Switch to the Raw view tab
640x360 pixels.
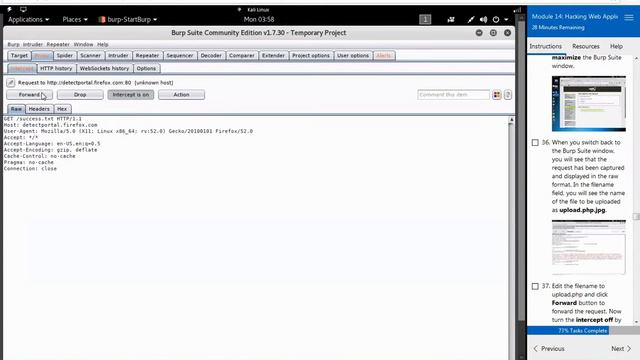16,109
